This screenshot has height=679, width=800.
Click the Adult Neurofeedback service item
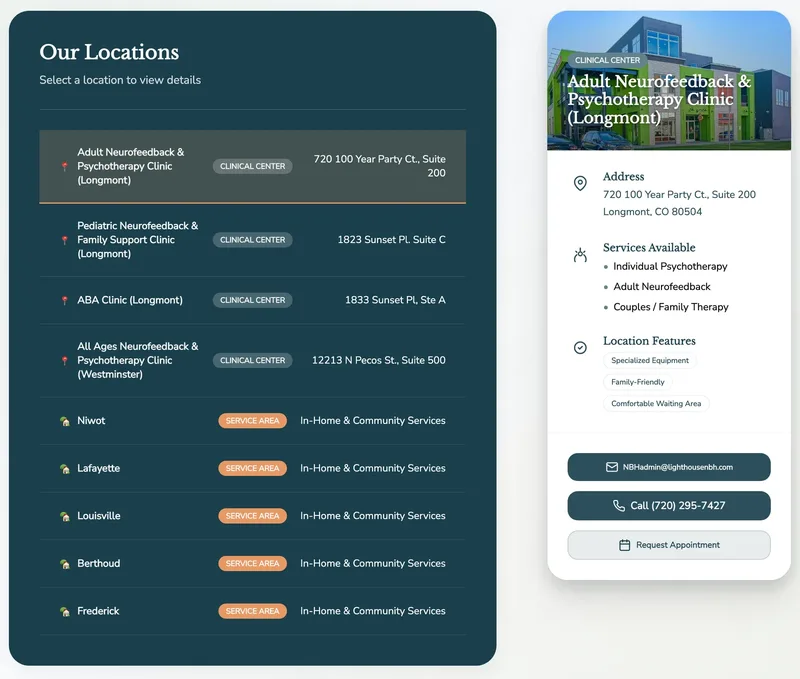point(662,287)
